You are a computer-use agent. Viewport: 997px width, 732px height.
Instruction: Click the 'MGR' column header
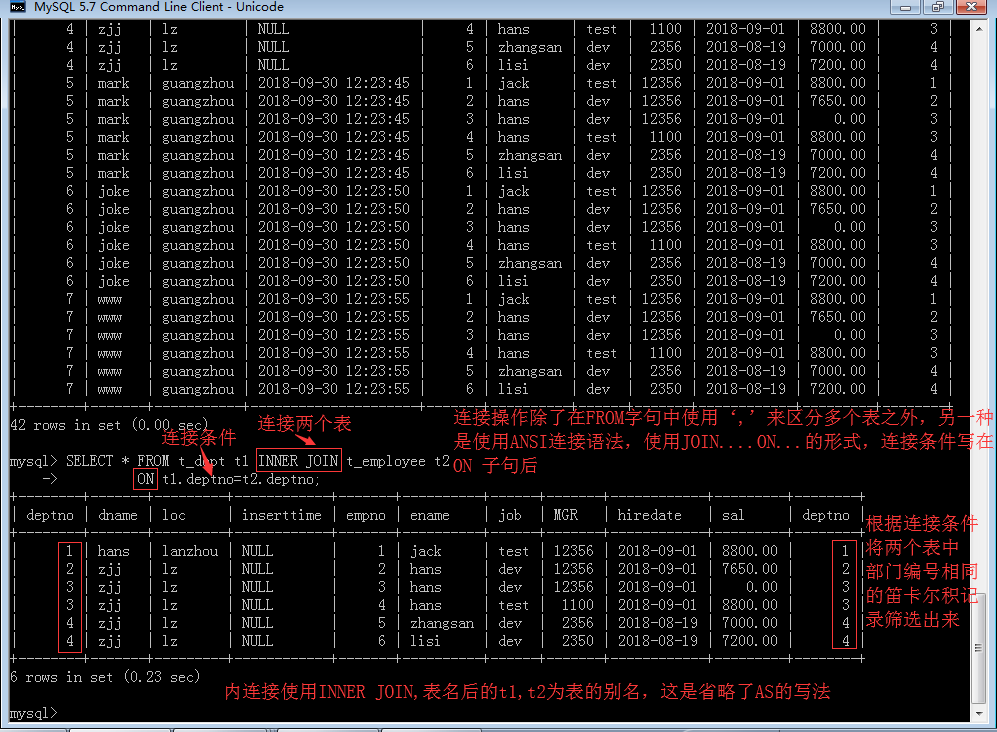click(x=565, y=515)
